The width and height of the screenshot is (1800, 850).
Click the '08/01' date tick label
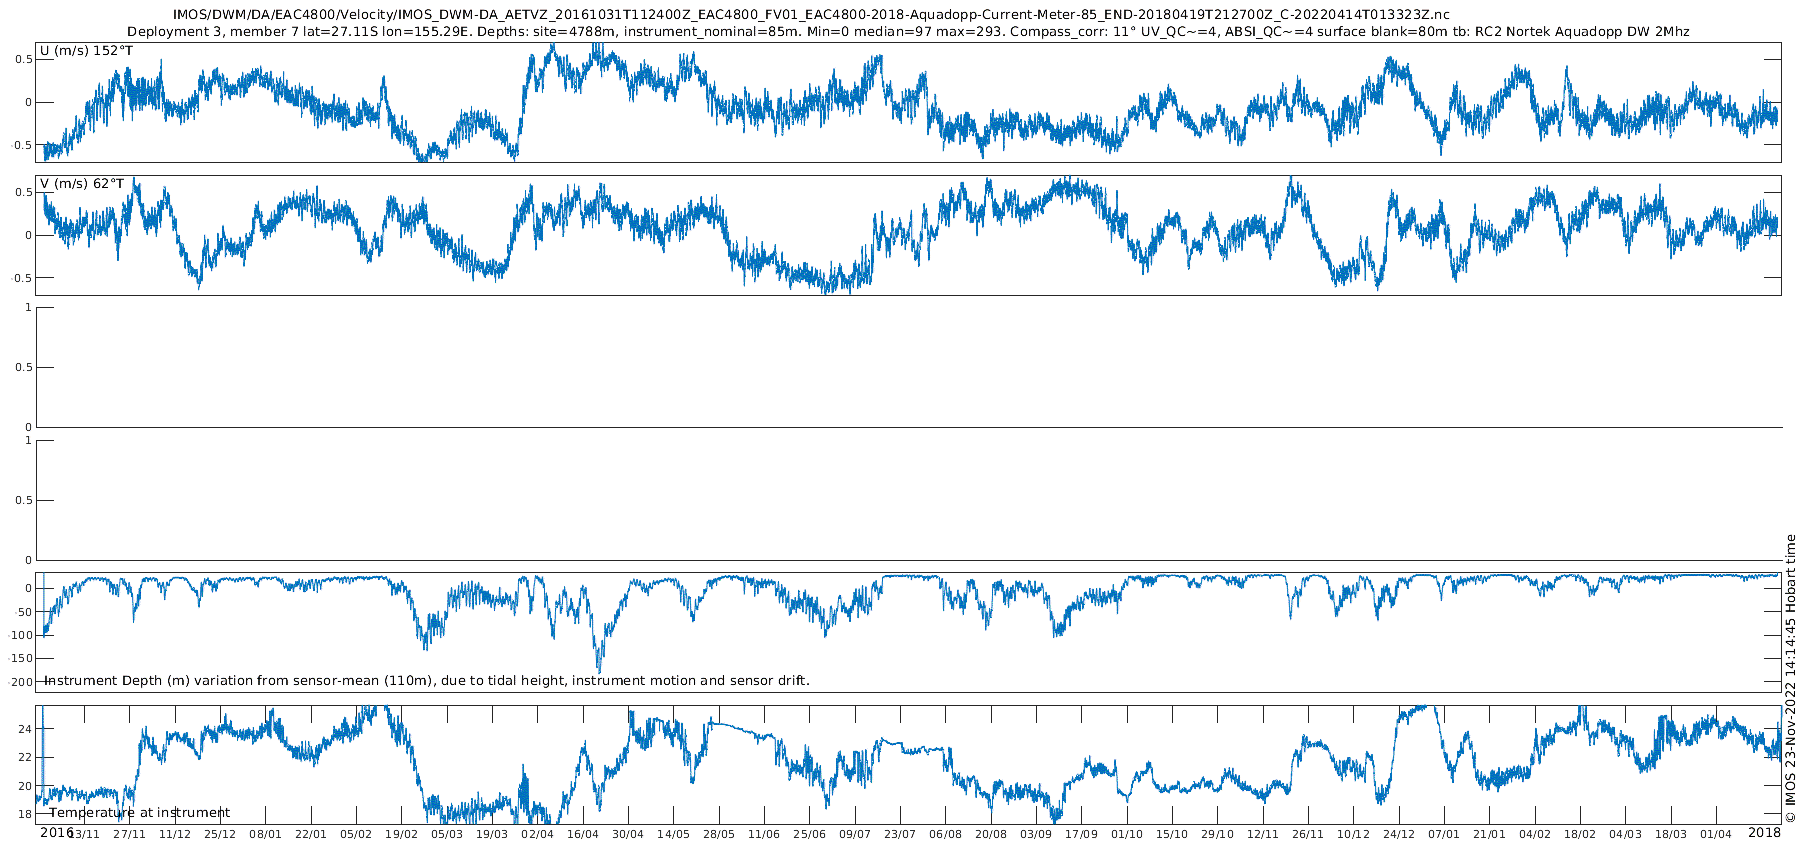(x=265, y=834)
